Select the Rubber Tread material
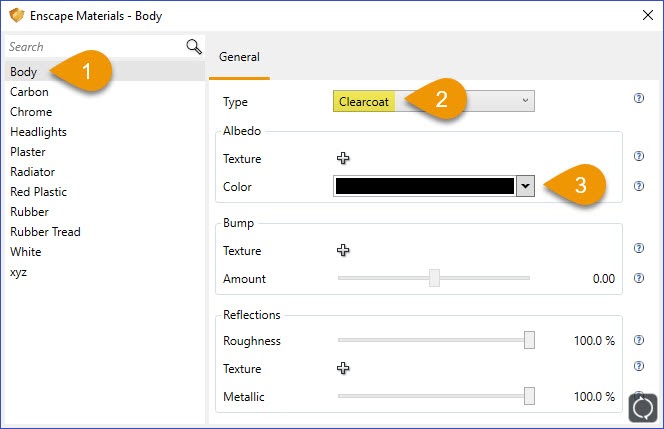Image resolution: width=664 pixels, height=429 pixels. coord(45,232)
